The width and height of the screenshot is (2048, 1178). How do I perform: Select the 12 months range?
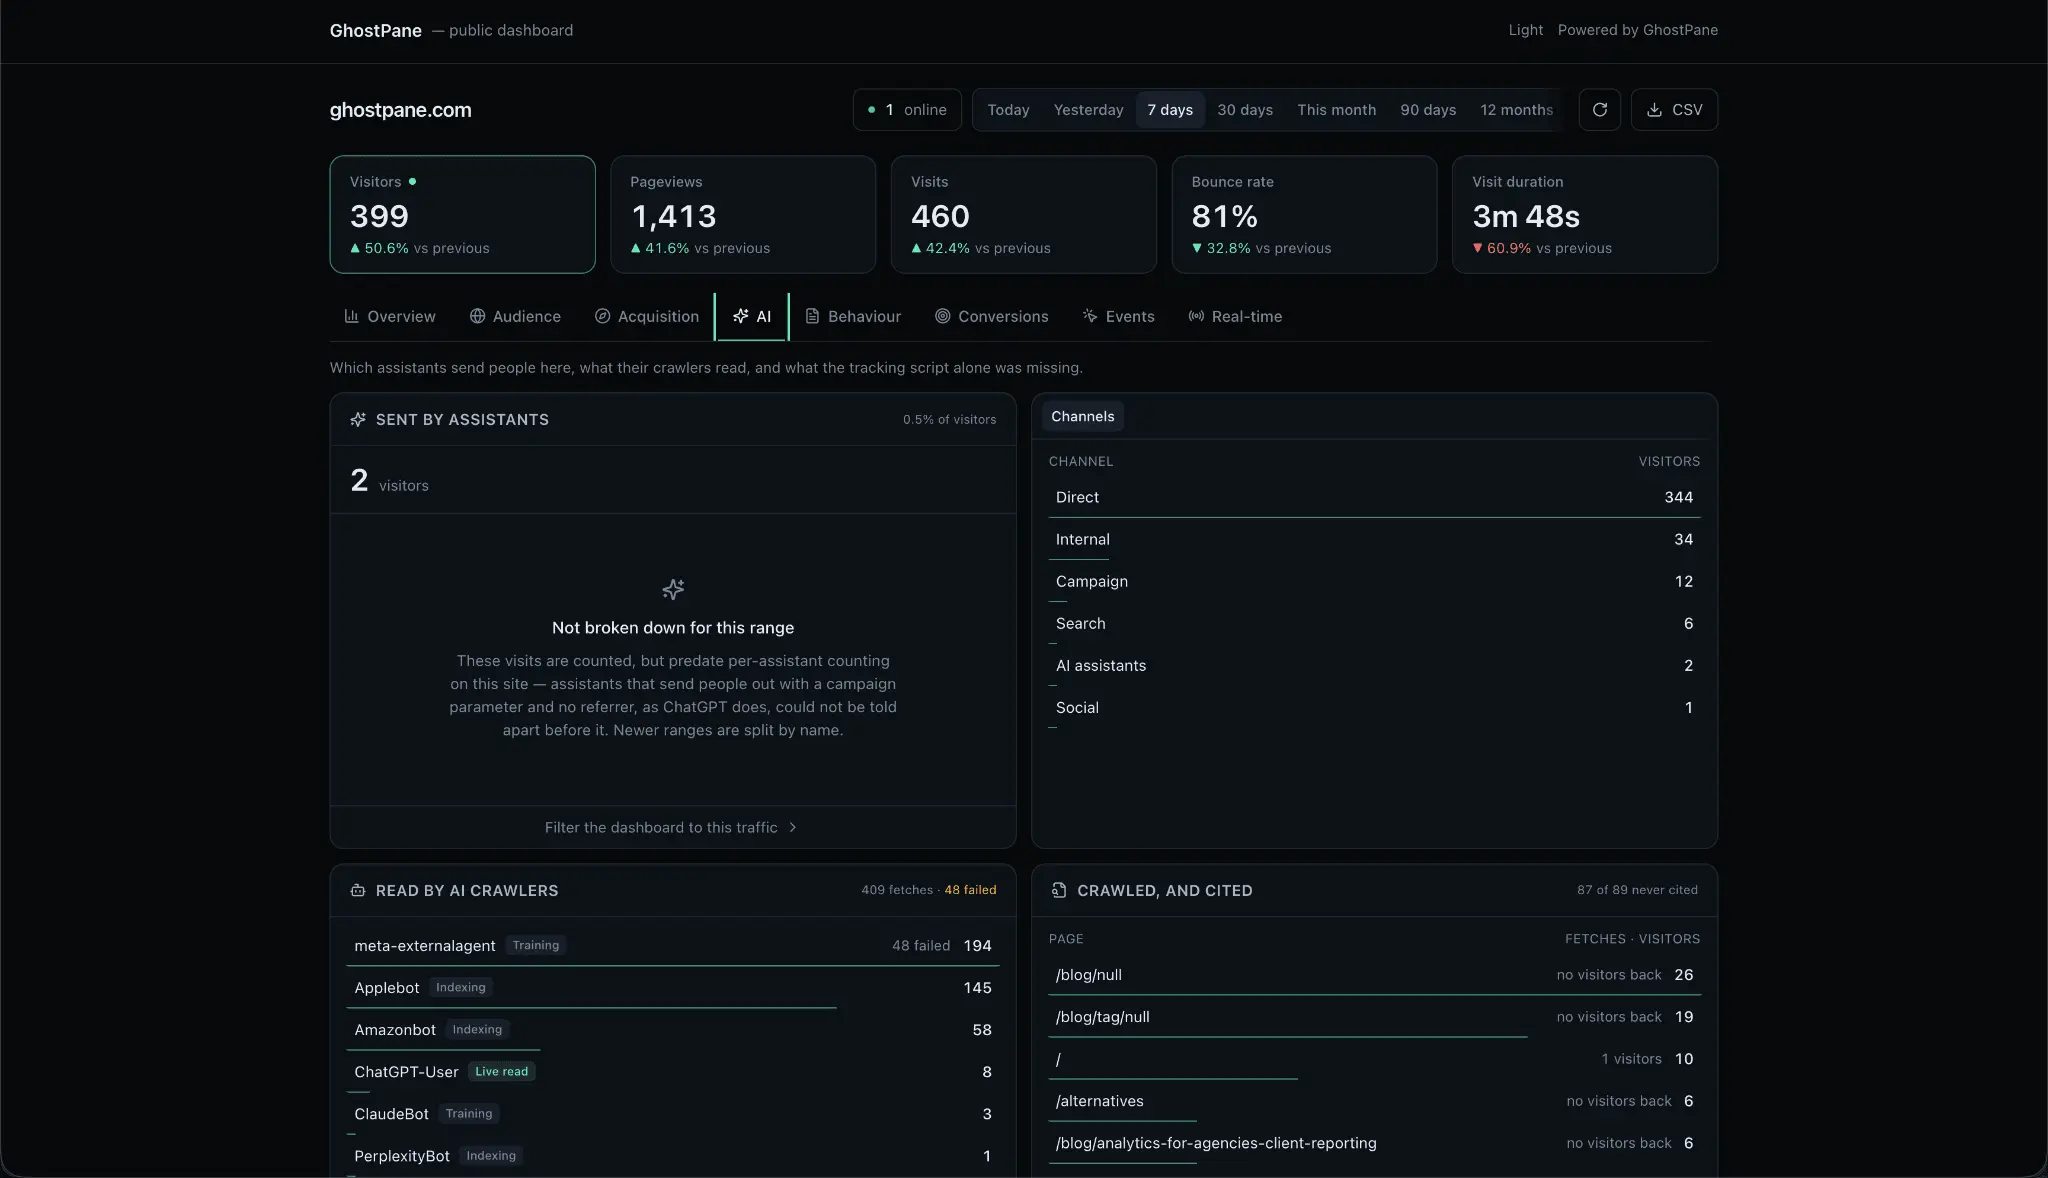(x=1516, y=110)
